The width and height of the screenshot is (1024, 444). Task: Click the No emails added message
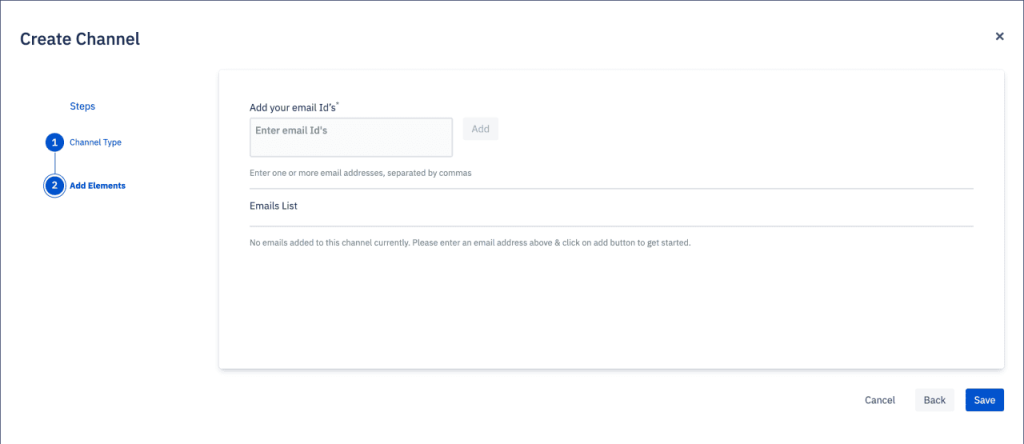click(x=470, y=243)
